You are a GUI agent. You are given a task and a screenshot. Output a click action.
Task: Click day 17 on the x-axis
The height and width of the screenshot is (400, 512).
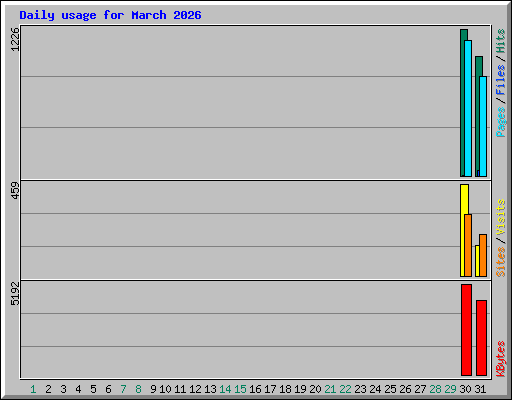270,389
